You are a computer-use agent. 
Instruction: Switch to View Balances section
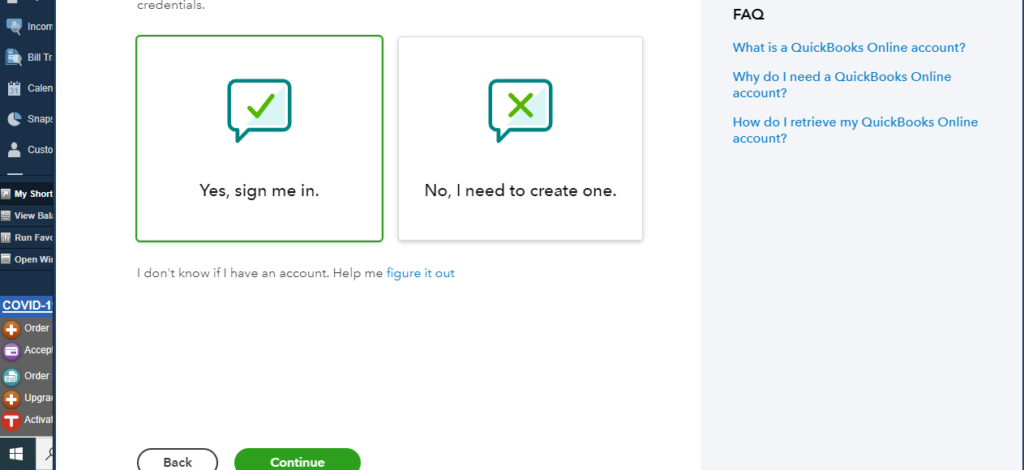(x=27, y=215)
